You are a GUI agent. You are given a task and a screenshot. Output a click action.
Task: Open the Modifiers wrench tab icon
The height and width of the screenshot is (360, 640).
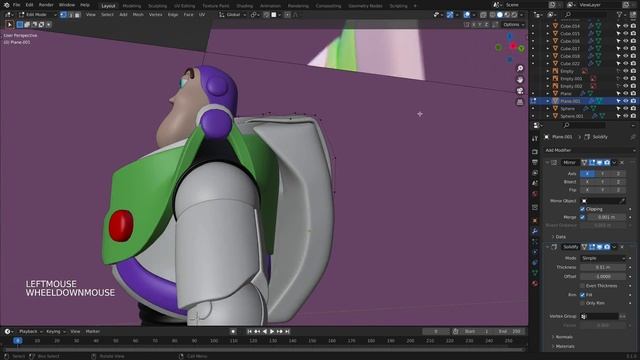(535, 231)
